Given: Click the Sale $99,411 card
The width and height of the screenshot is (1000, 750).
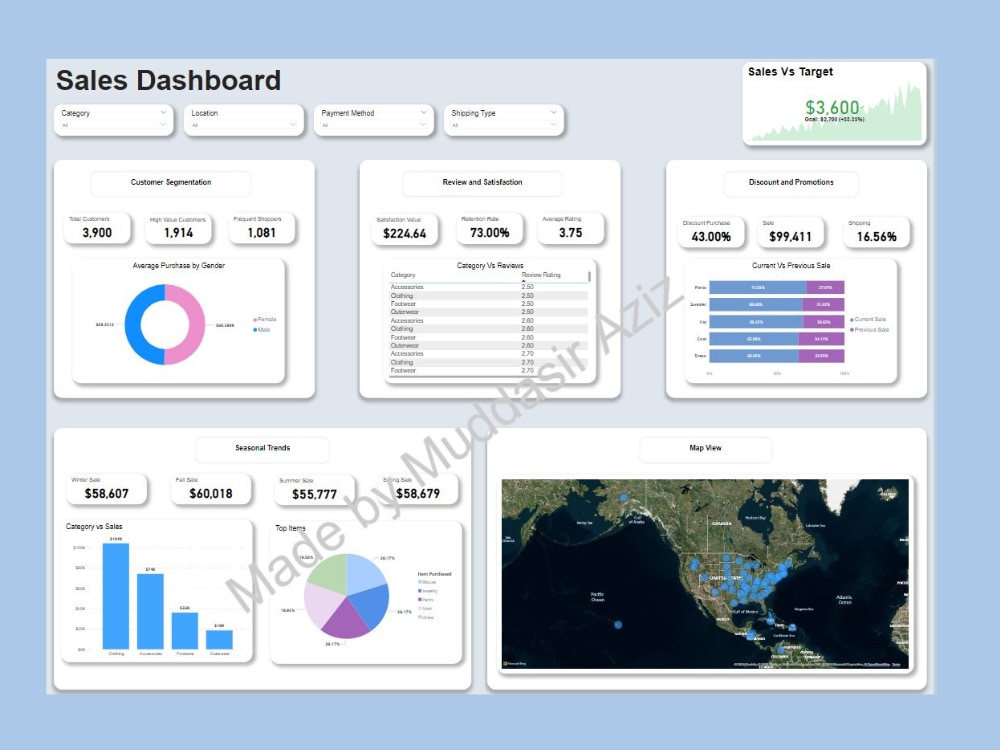Looking at the screenshot, I should 790,232.
